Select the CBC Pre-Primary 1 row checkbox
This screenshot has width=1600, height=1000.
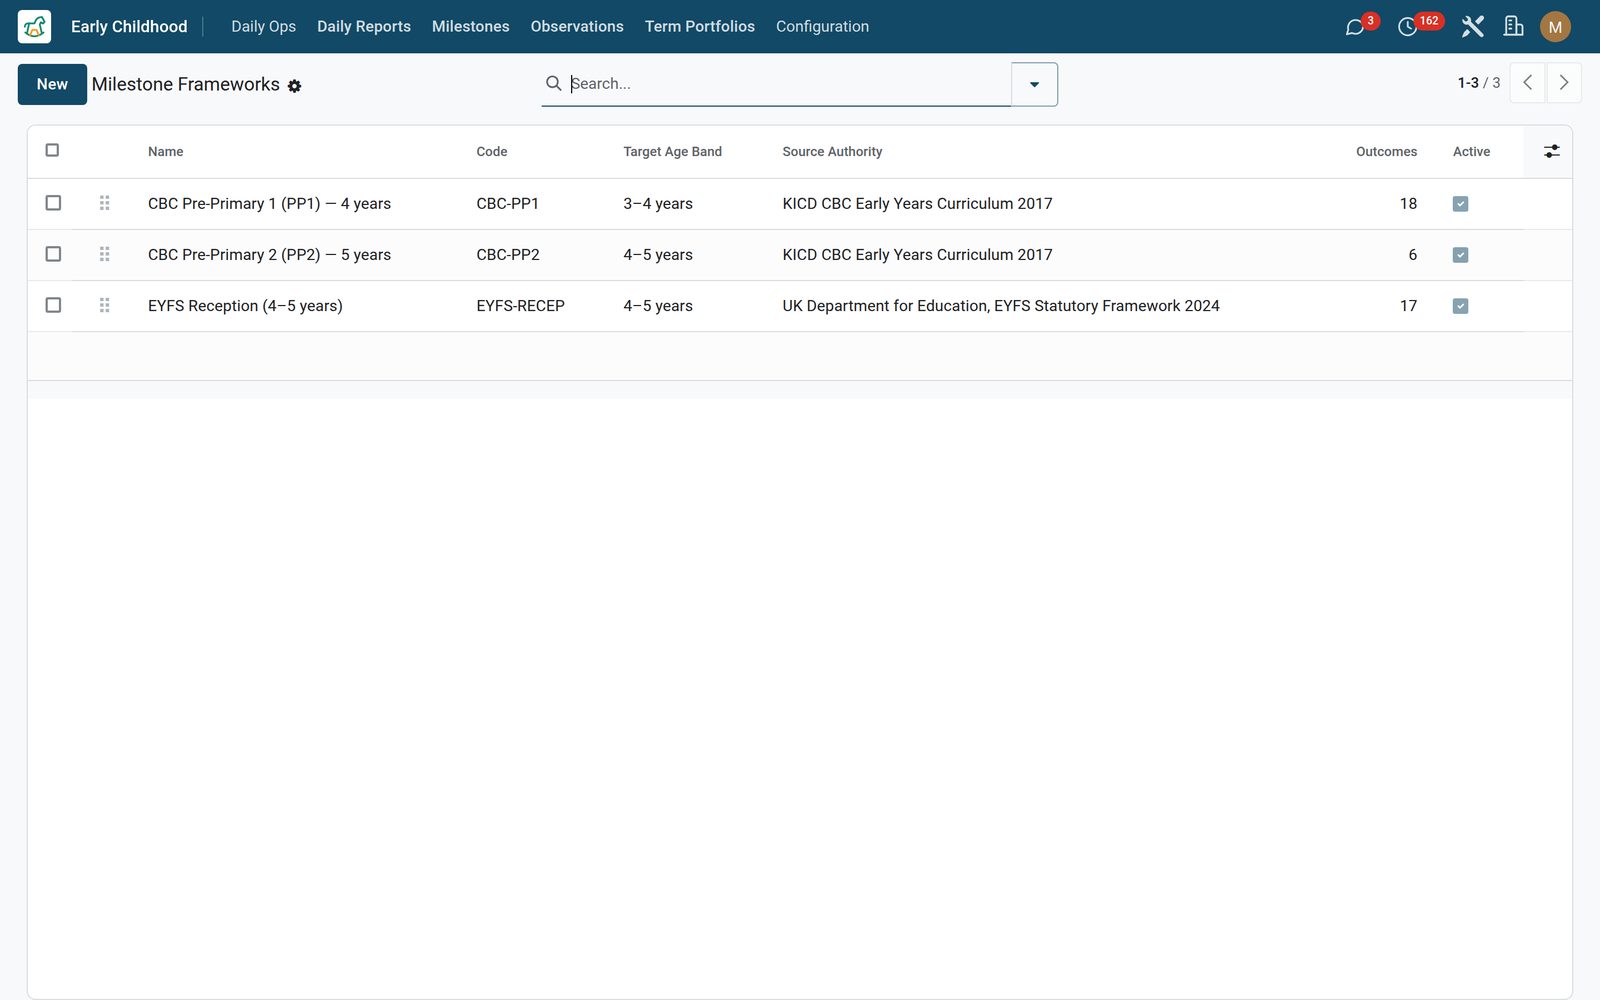(53, 203)
